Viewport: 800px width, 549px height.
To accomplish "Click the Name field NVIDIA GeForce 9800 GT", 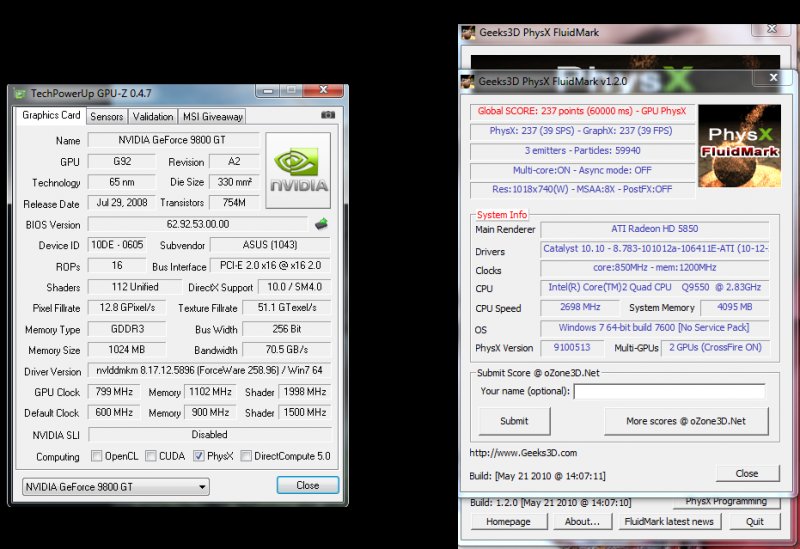I will [x=172, y=140].
